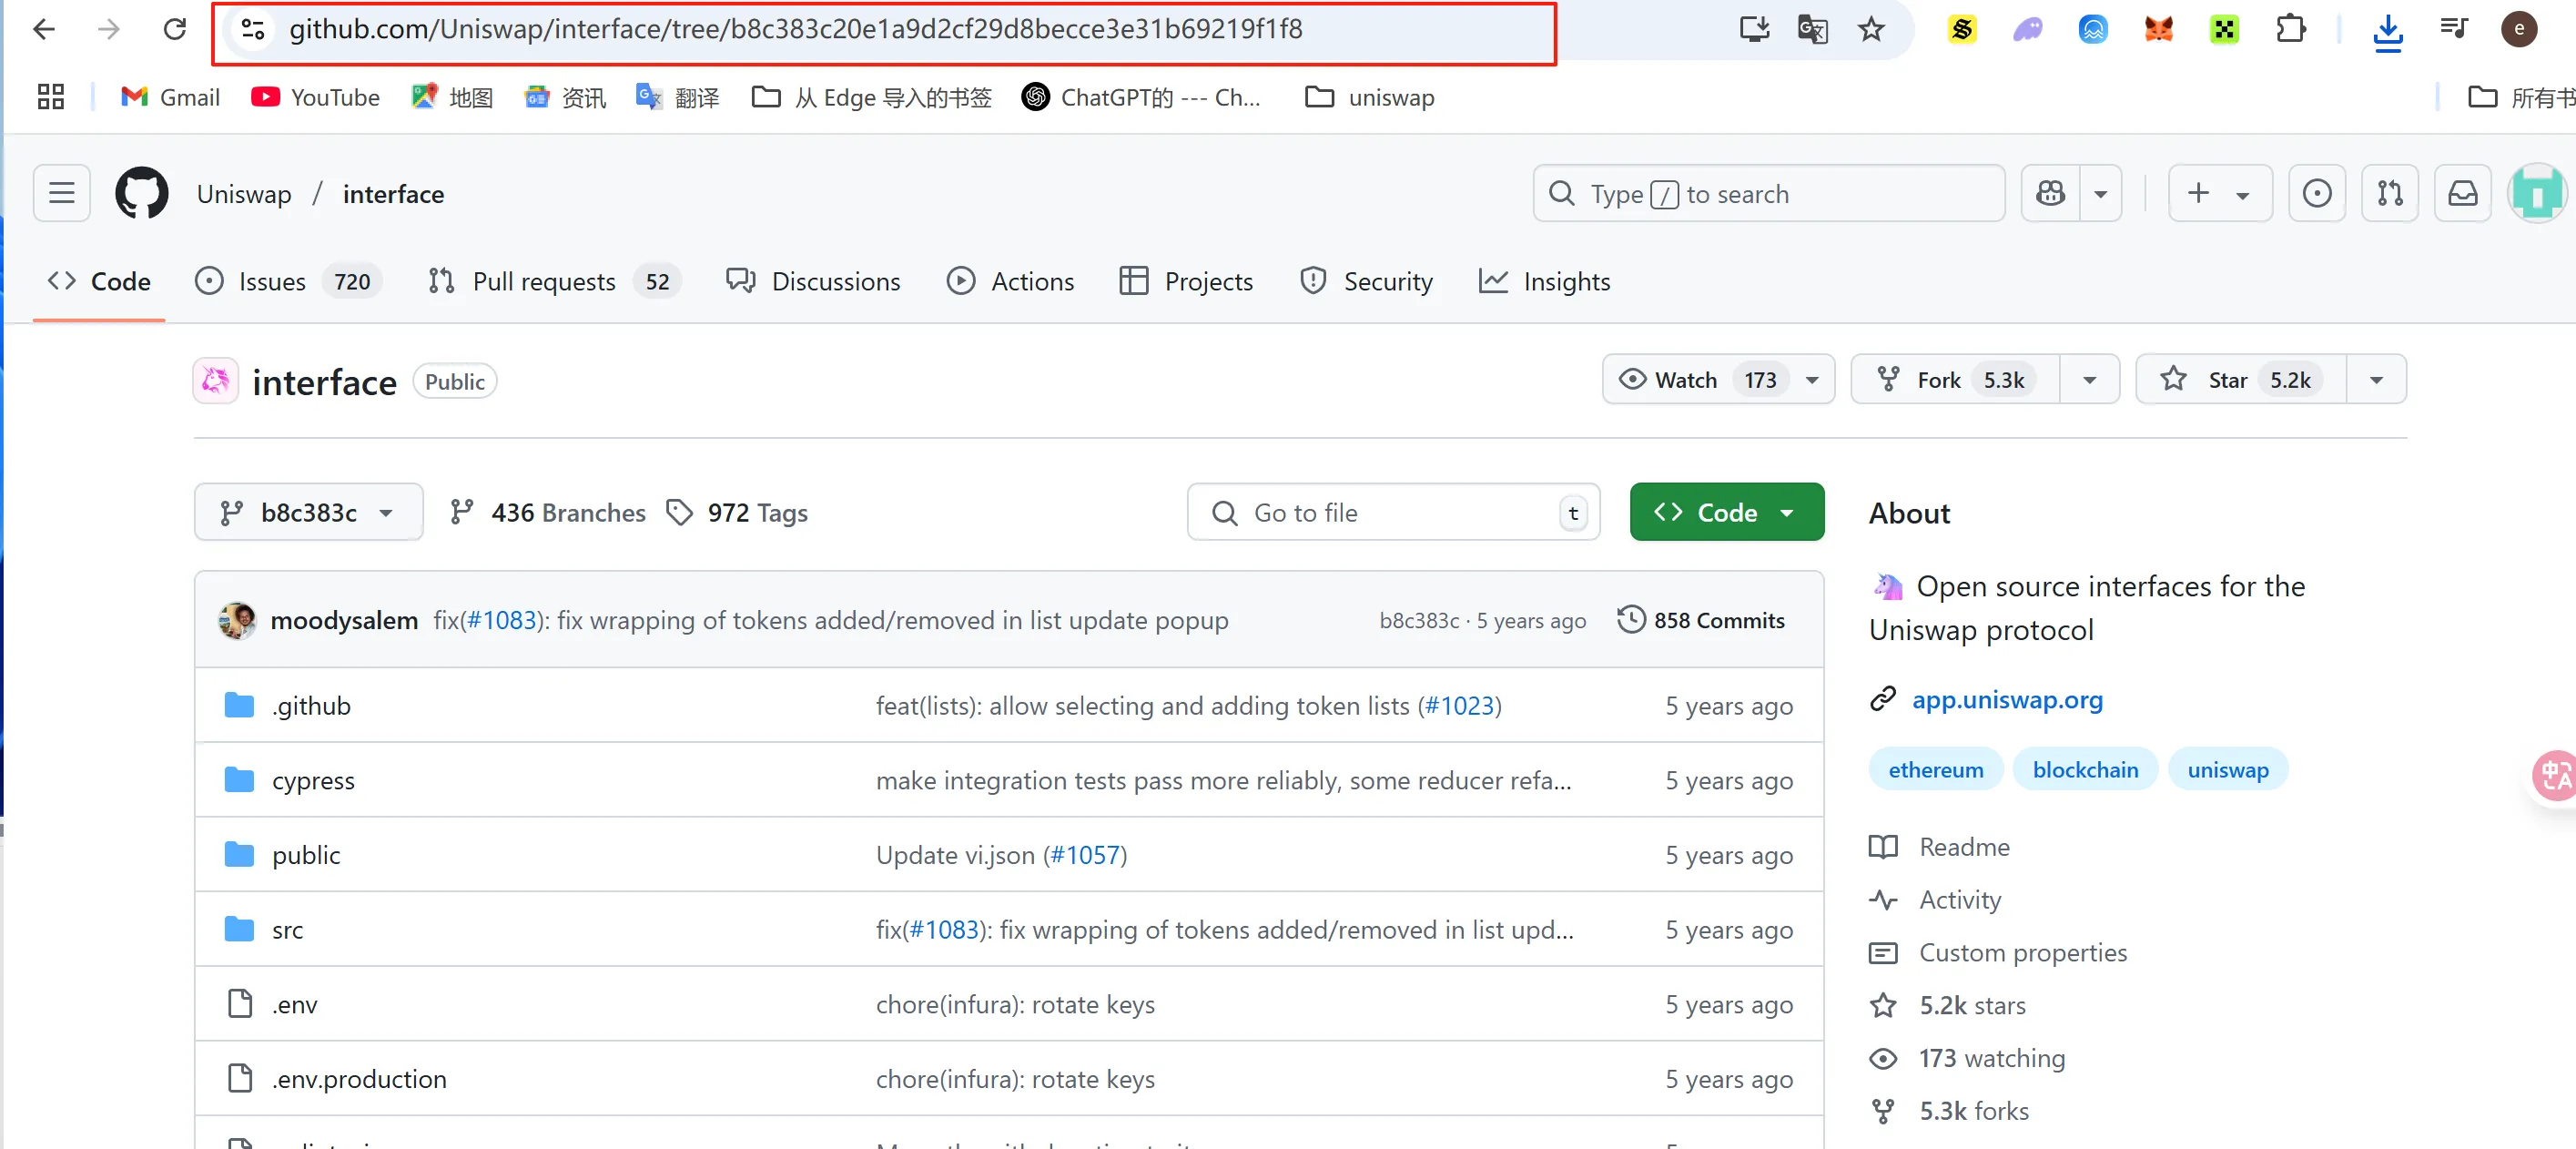This screenshot has height=1149, width=2576.
Task: Click the GitHub Octocat logo
Action: coord(141,193)
